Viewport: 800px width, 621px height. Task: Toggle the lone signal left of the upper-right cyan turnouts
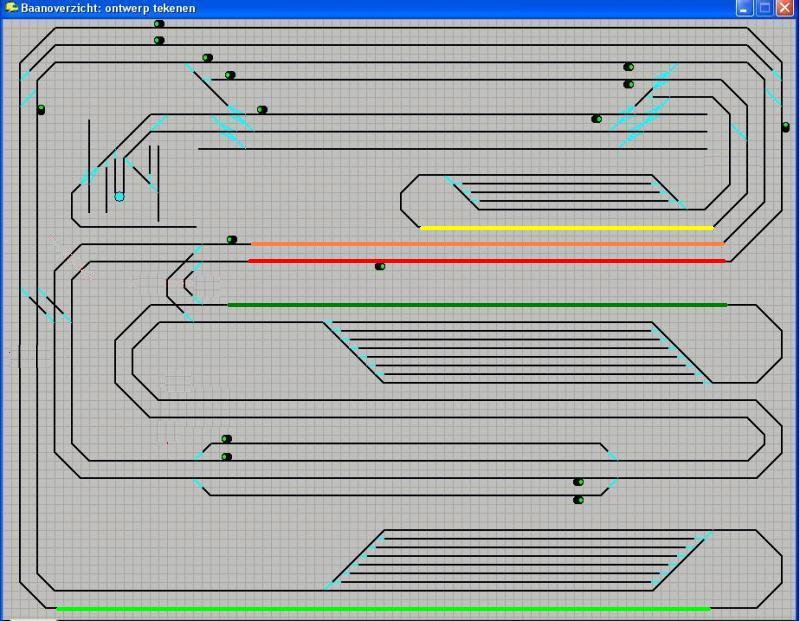pyautogui.click(x=596, y=119)
